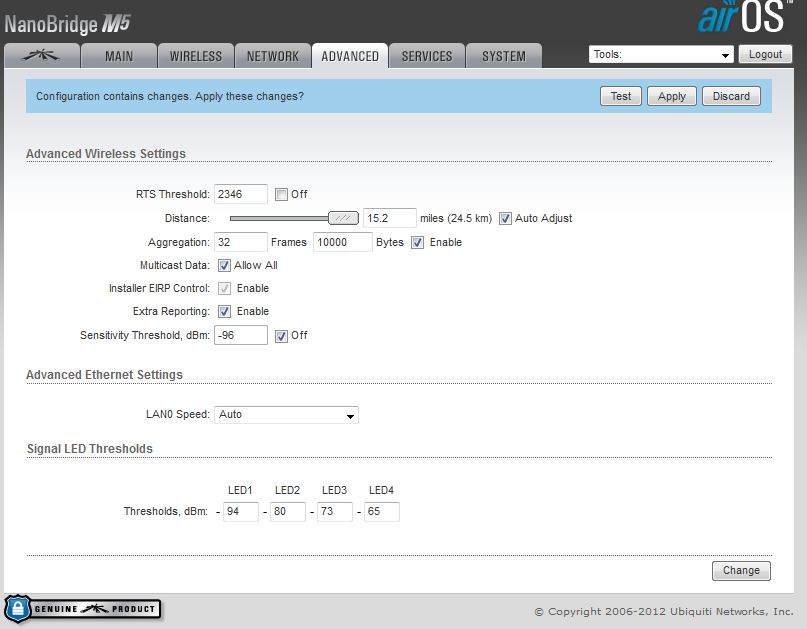Discard the configuration changes
Image resolution: width=807 pixels, height=629 pixels.
731,96
